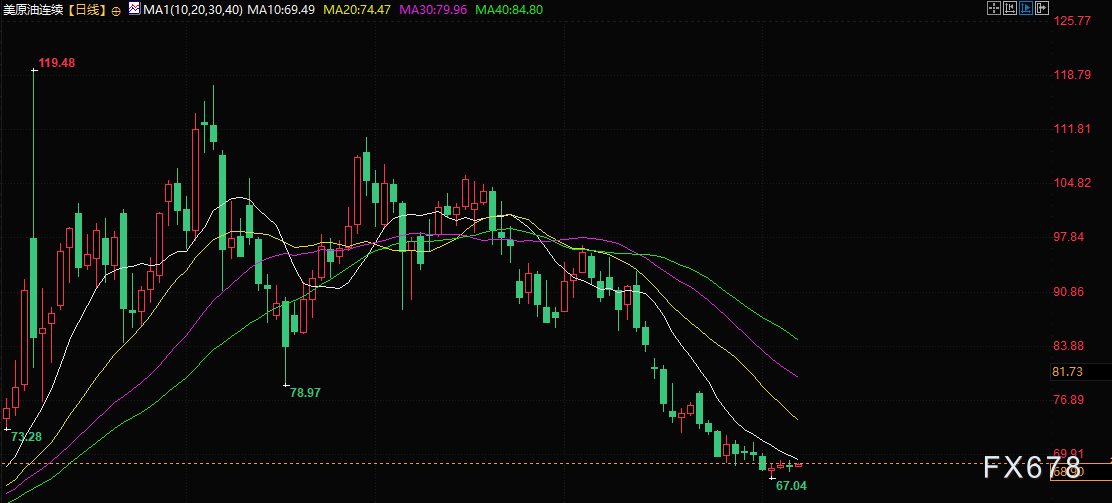Click the 73.28 starting low marker

click(26, 437)
